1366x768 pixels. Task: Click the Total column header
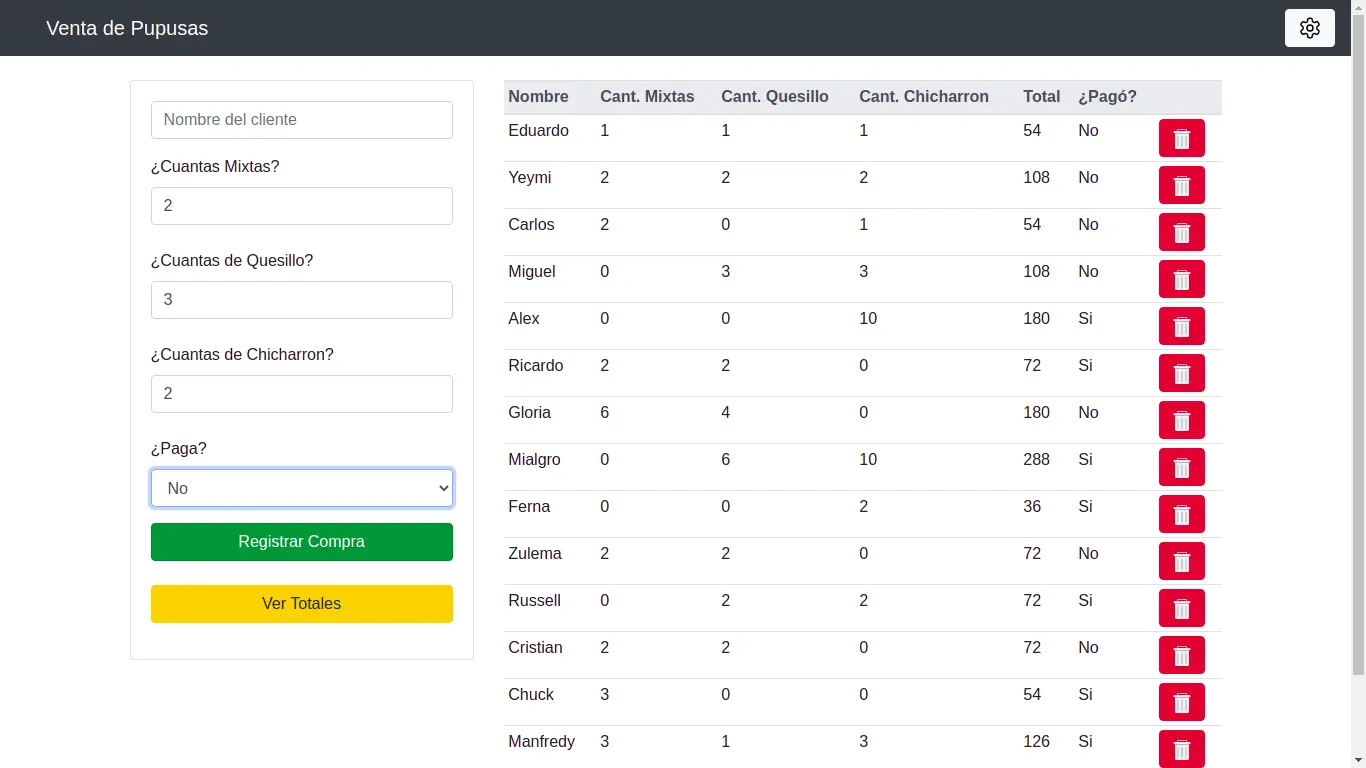click(1041, 97)
